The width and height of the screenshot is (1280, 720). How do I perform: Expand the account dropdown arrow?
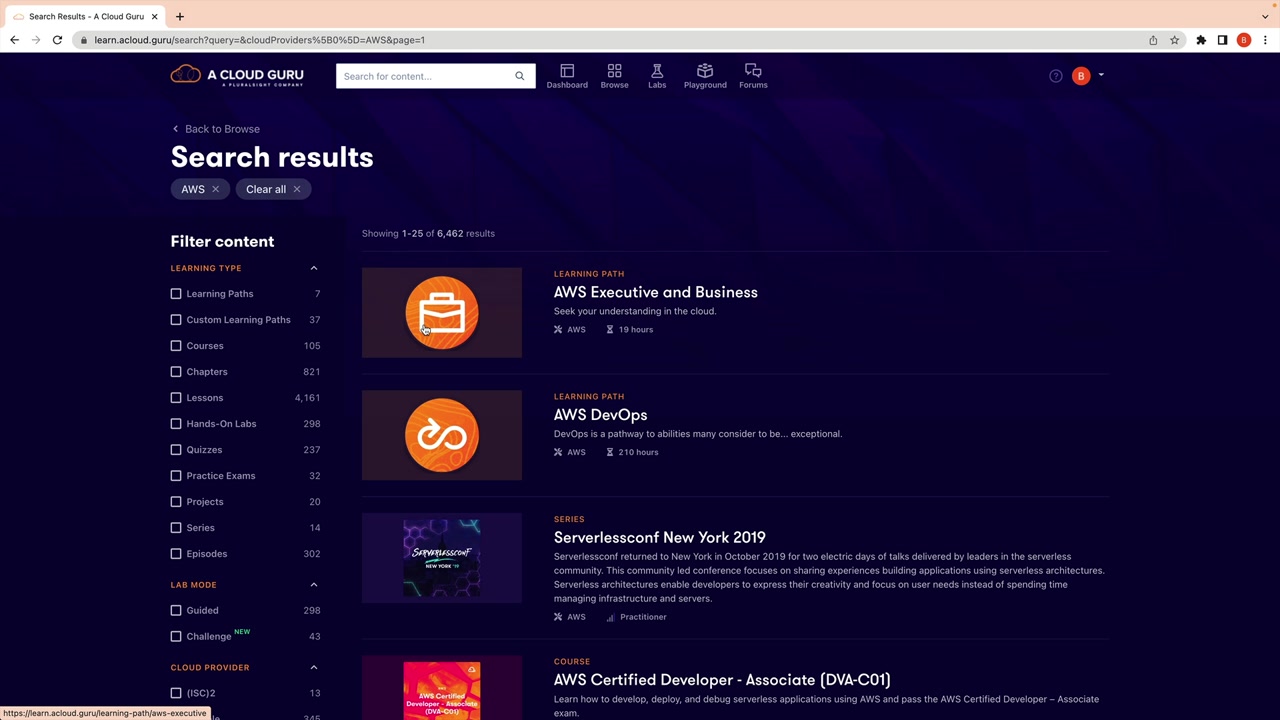tap(1101, 75)
